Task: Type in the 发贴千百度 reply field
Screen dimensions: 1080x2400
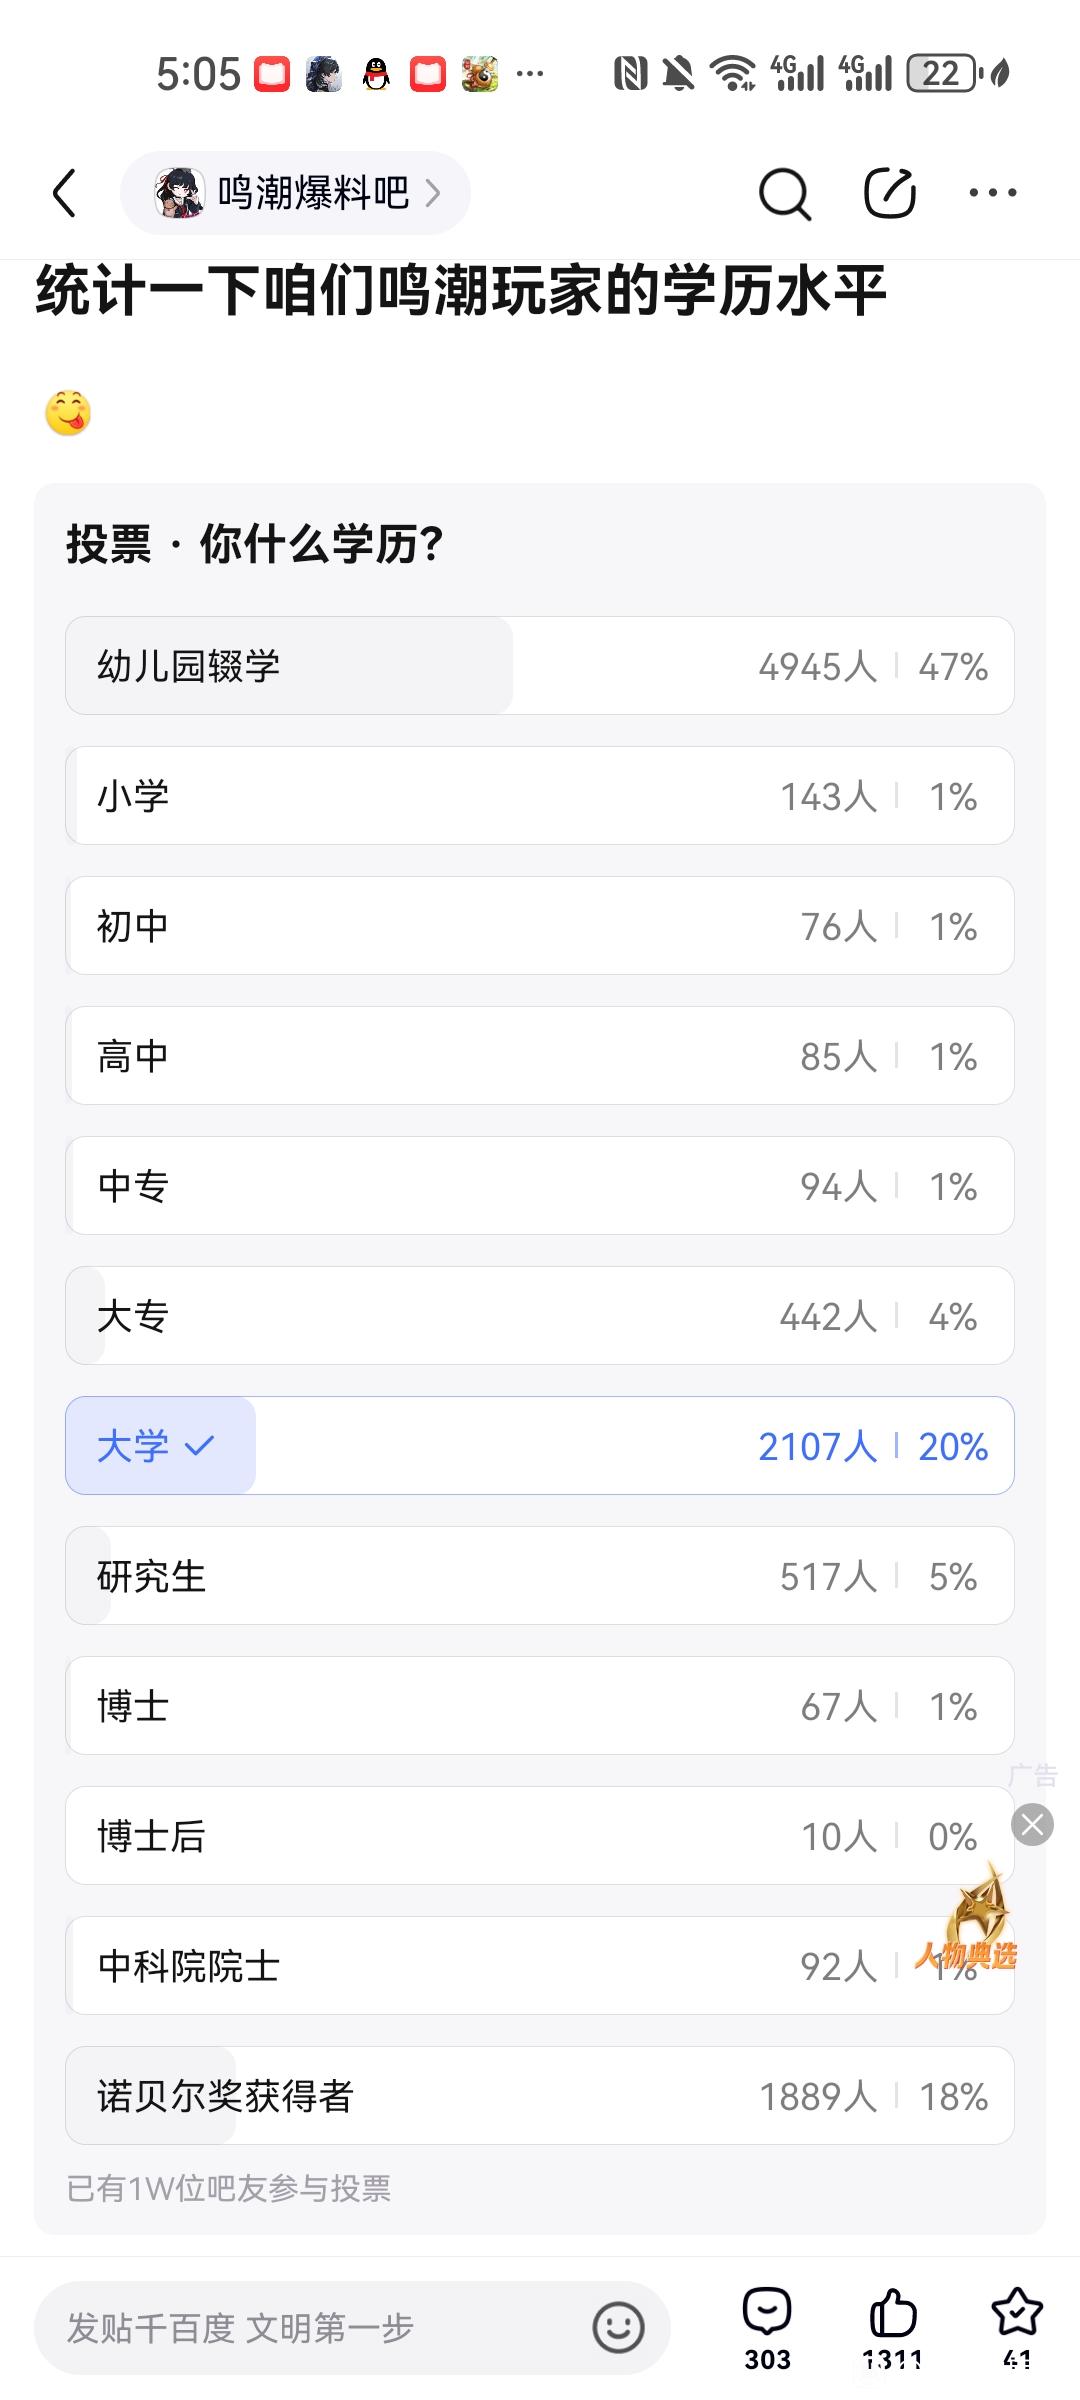Action: 310,2328
